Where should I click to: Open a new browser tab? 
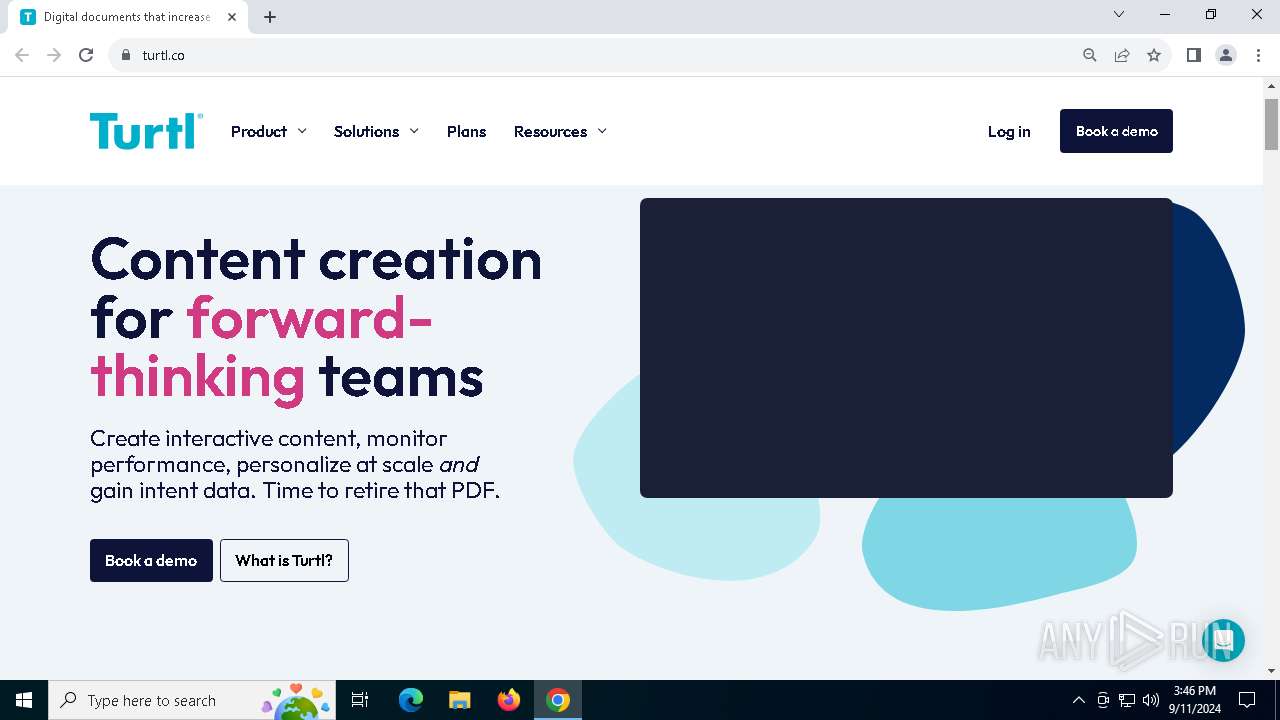pos(270,17)
